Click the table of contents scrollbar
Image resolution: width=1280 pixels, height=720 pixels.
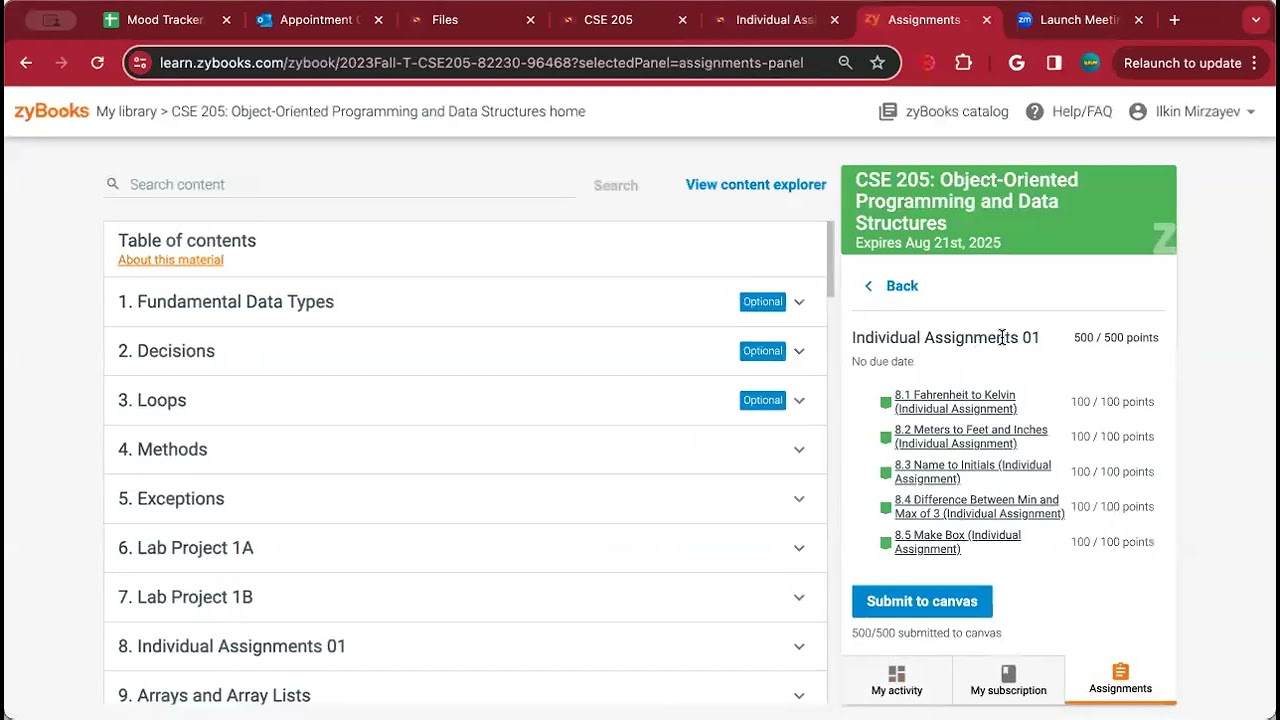click(x=829, y=259)
